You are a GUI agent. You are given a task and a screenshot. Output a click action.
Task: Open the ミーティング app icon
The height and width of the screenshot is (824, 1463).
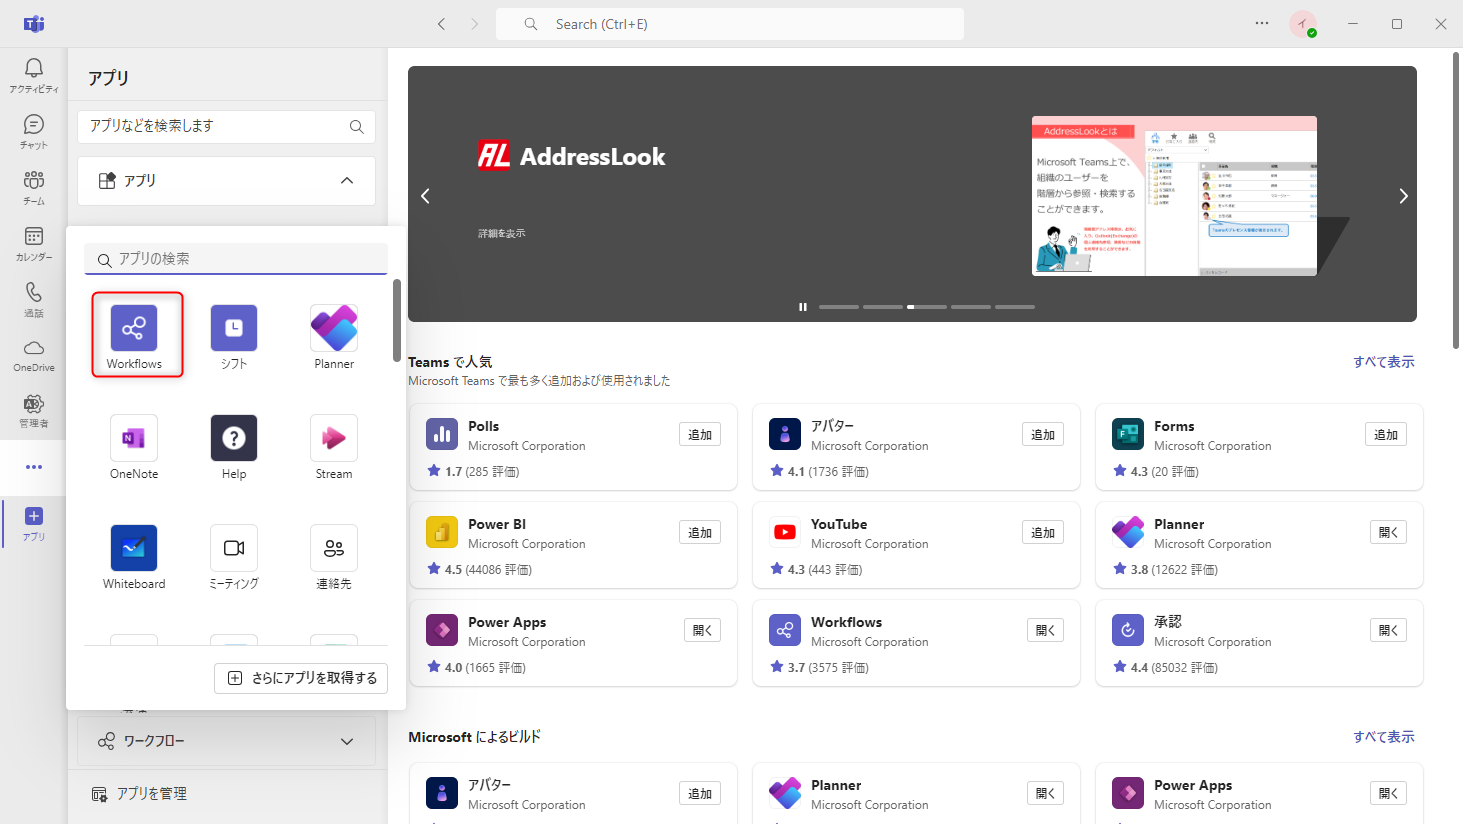(x=234, y=549)
